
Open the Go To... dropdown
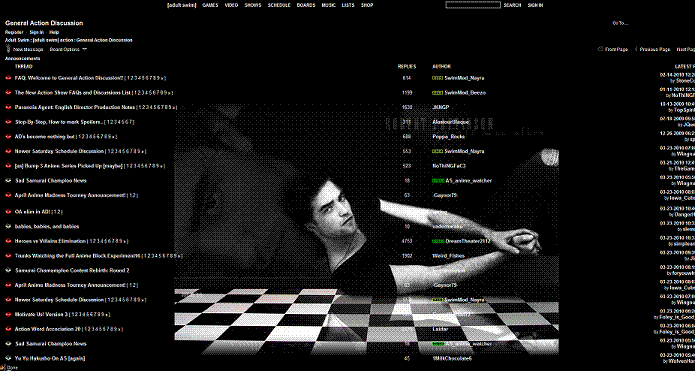pos(621,23)
